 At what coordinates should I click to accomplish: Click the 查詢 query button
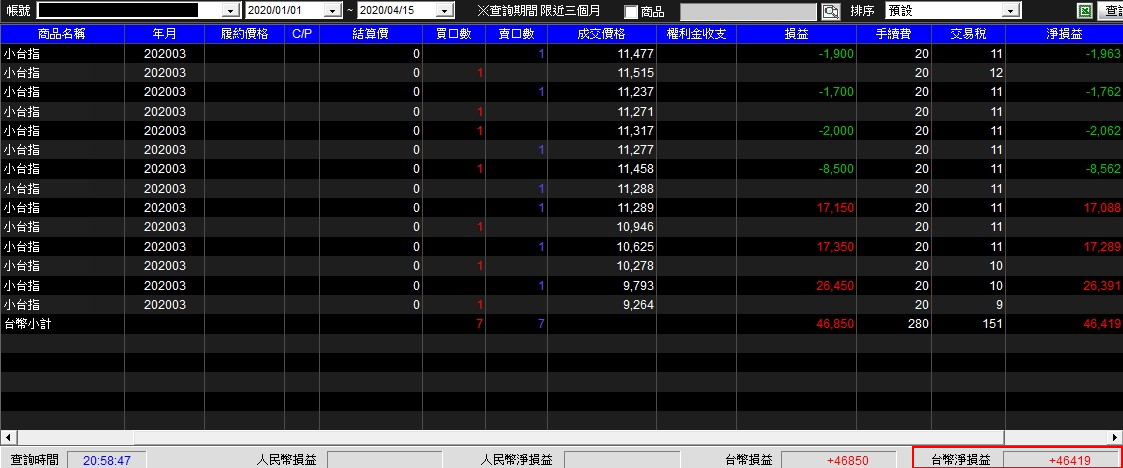coord(1113,11)
